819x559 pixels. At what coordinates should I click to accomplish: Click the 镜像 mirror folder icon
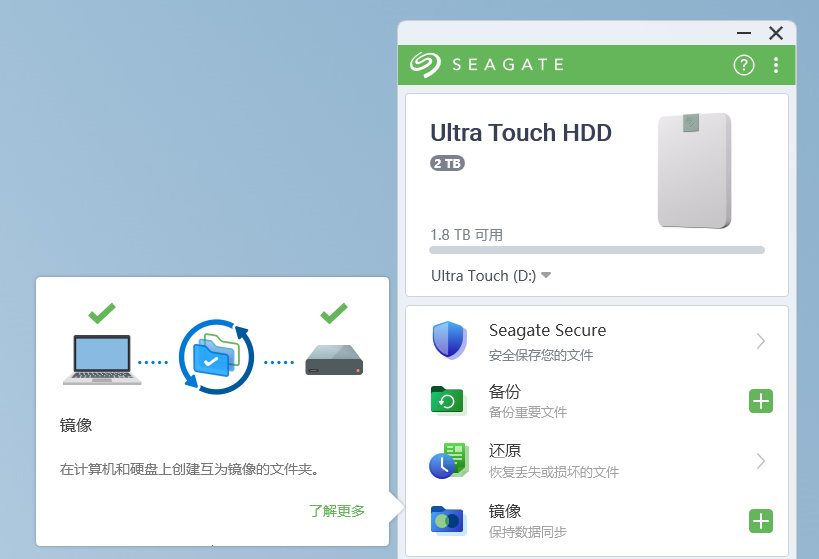coord(446,519)
